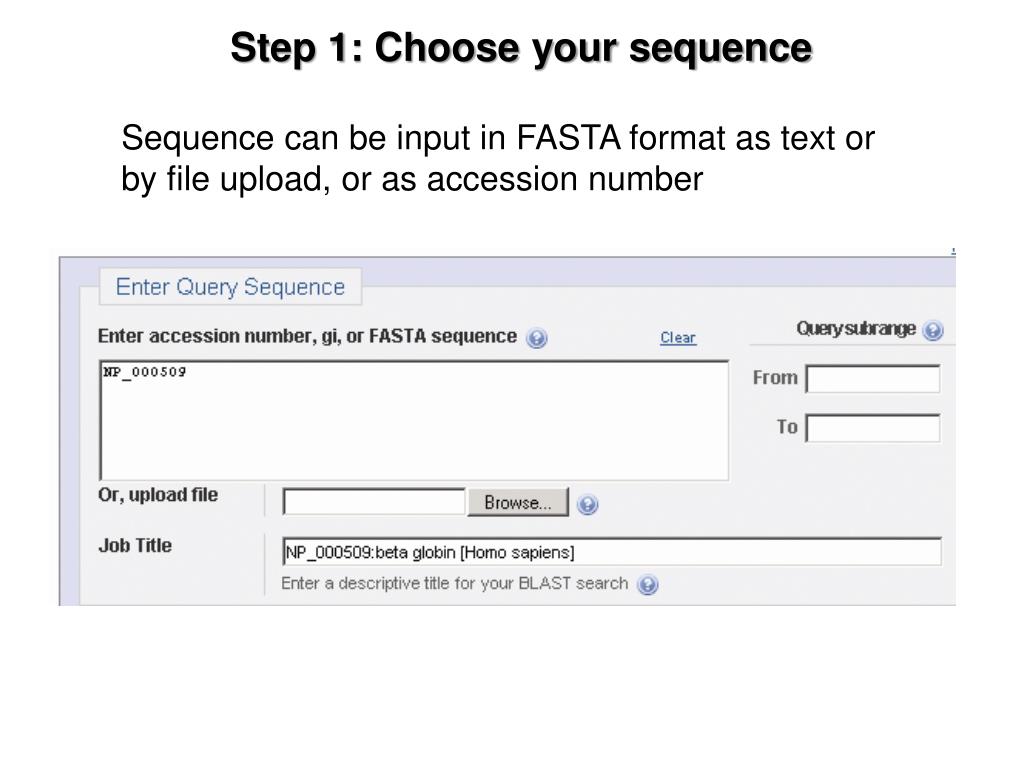Viewport: 1024px width, 768px height.
Task: Click the "Enter a descriptive title" hint text
Action: pos(455,583)
